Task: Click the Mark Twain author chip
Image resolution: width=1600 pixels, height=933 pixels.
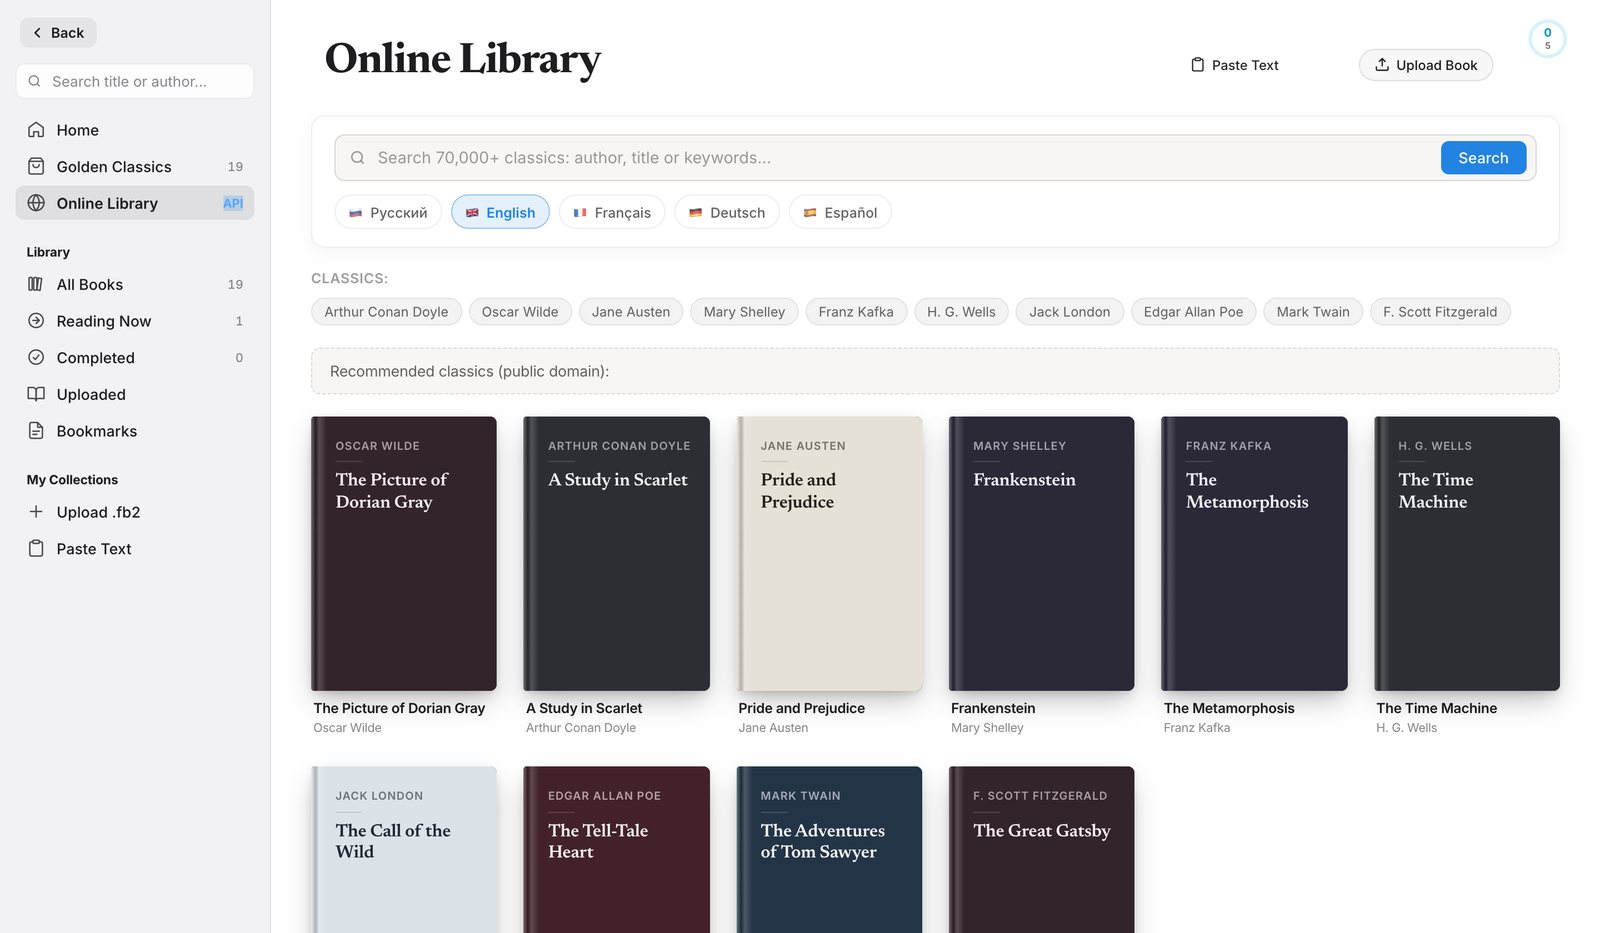Action: 1313,312
